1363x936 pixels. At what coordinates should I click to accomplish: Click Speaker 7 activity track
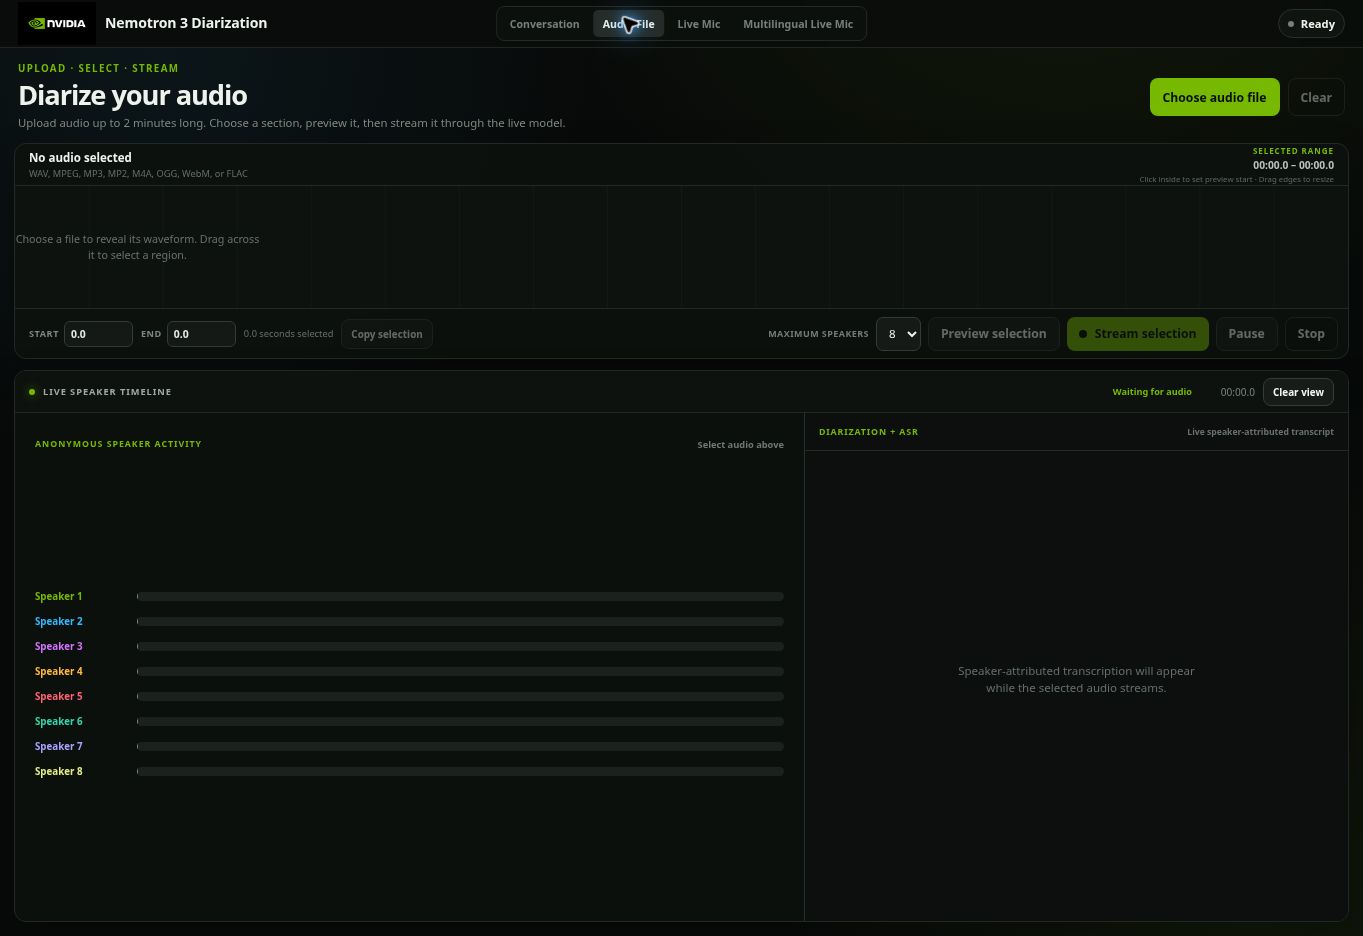click(x=460, y=746)
